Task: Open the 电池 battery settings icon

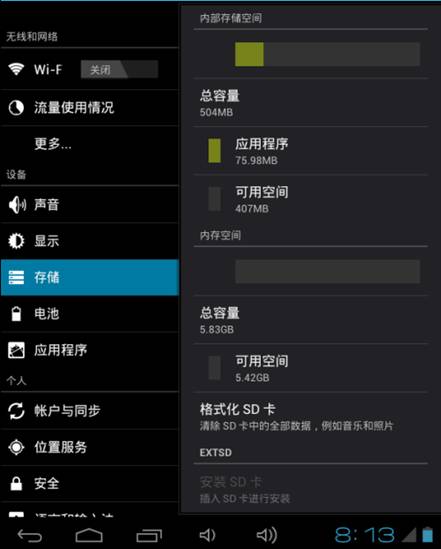Action: pos(16,314)
